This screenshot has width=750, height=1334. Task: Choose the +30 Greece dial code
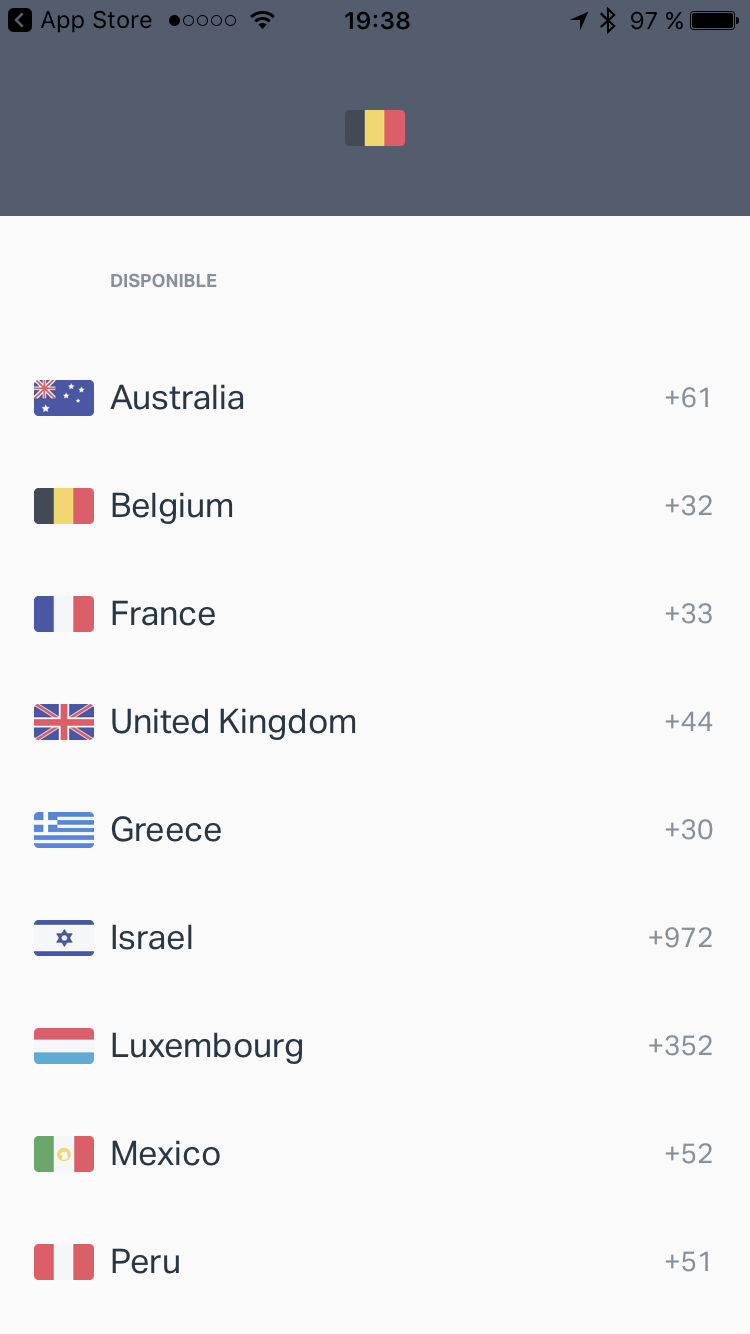(688, 830)
